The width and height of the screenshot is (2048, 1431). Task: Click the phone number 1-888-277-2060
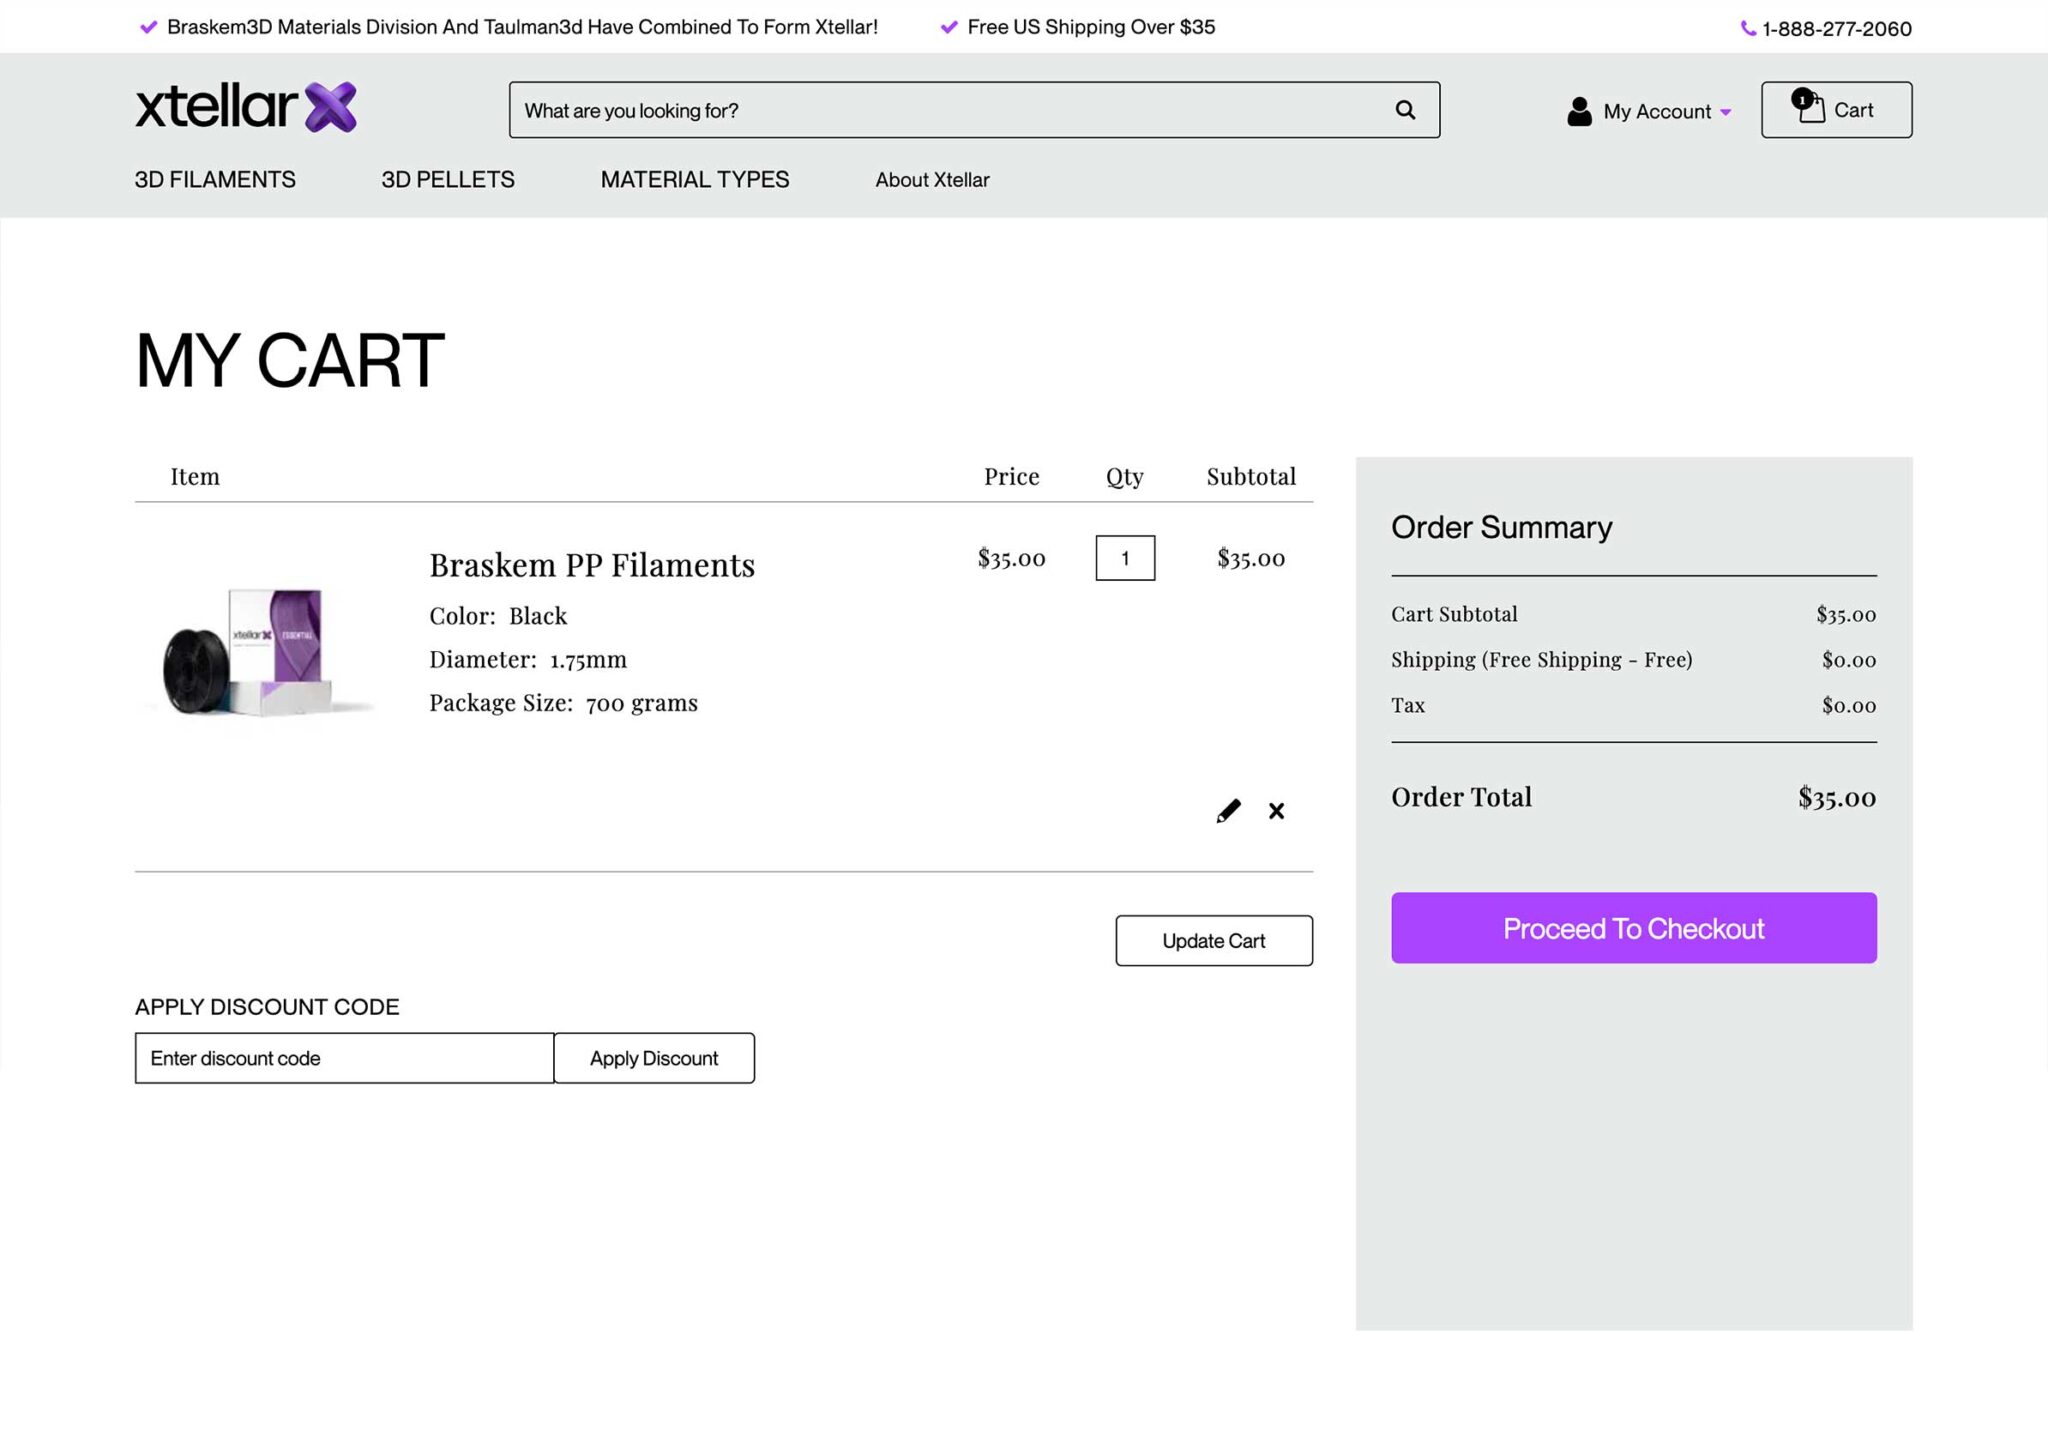pyautogui.click(x=1837, y=28)
